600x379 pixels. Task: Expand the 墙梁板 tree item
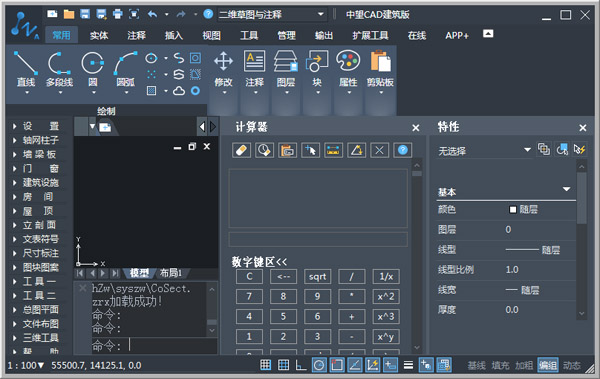(x=15, y=154)
